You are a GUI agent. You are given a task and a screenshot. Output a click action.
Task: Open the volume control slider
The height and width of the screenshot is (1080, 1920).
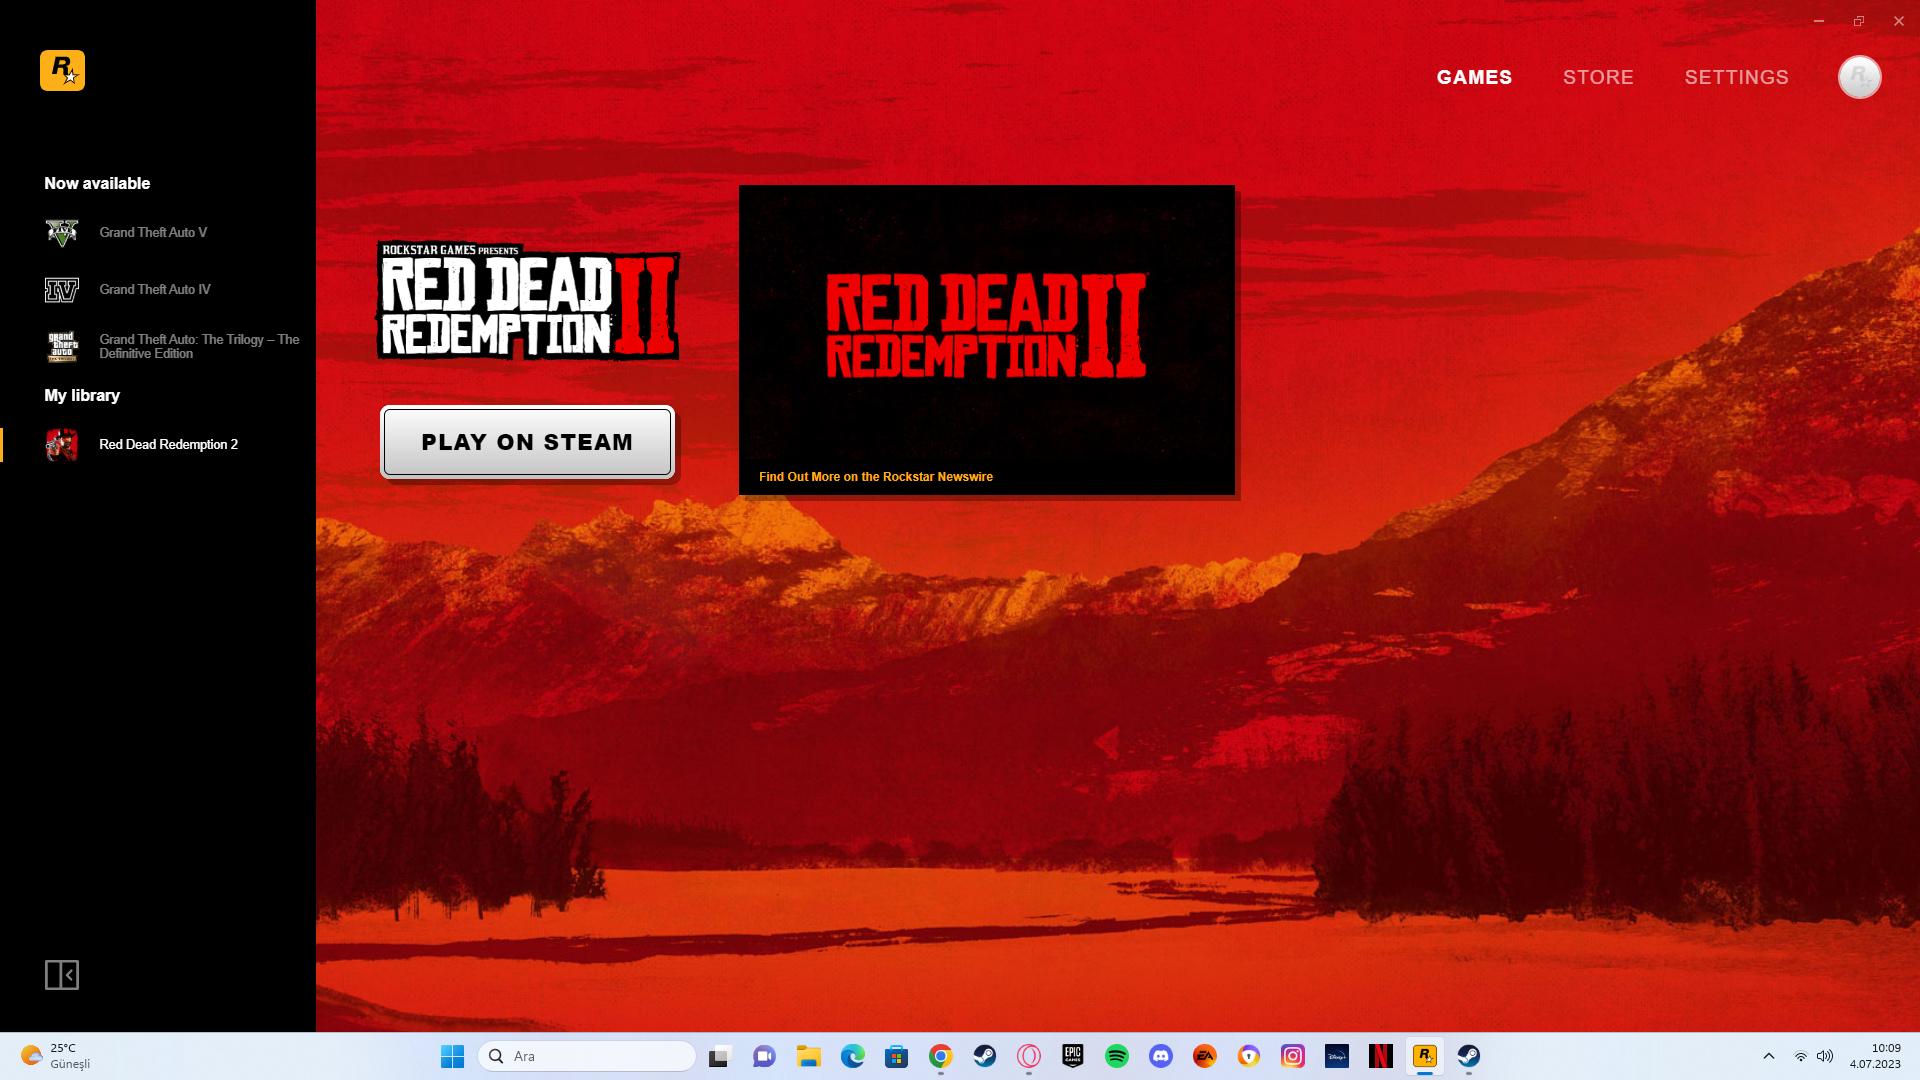(x=1826, y=1055)
